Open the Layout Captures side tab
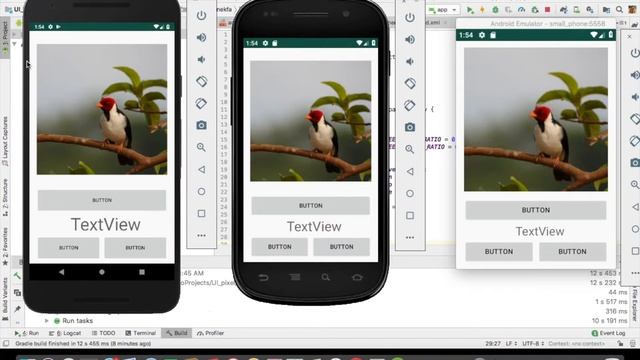 coord(5,141)
